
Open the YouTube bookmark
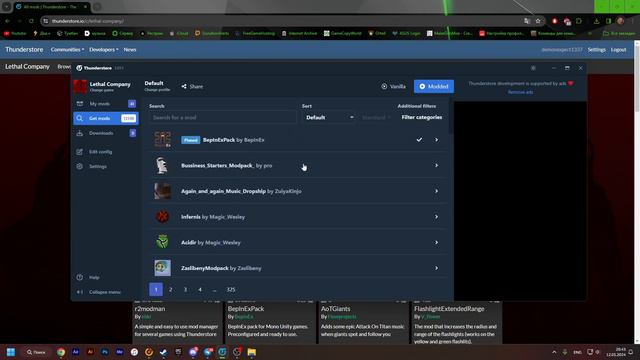[x=15, y=33]
